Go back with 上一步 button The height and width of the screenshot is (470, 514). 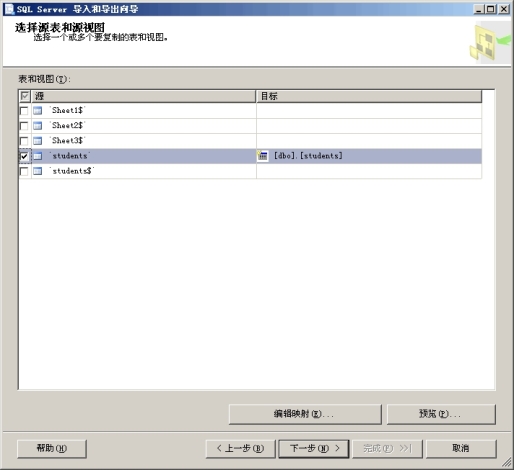pos(241,449)
